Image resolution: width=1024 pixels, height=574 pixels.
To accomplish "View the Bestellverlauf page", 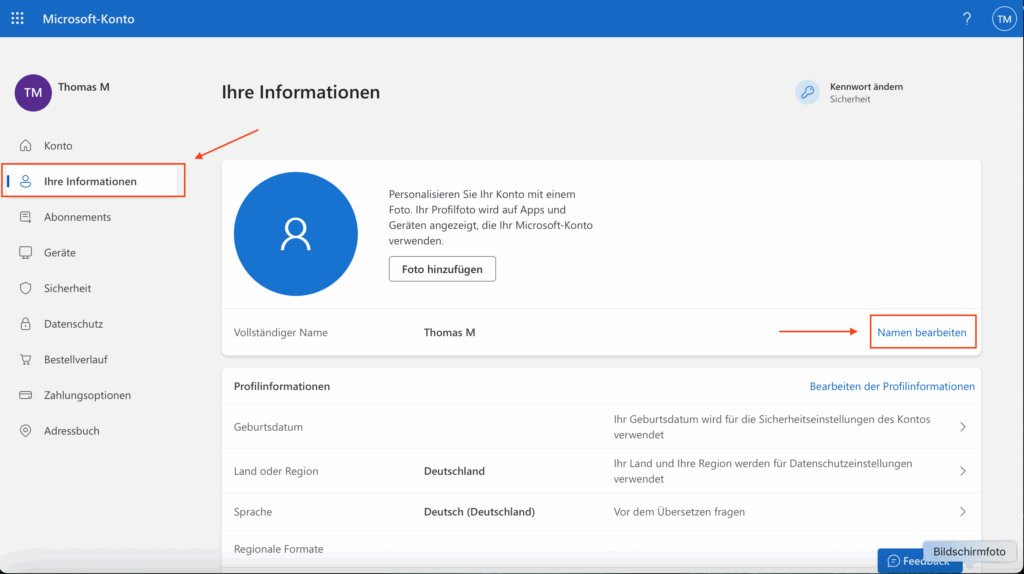I will point(76,359).
